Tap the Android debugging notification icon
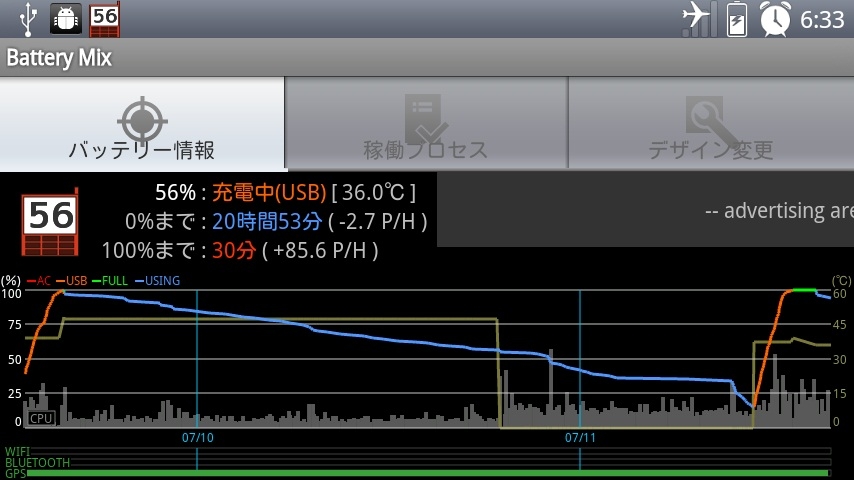854x480 pixels. point(66,19)
